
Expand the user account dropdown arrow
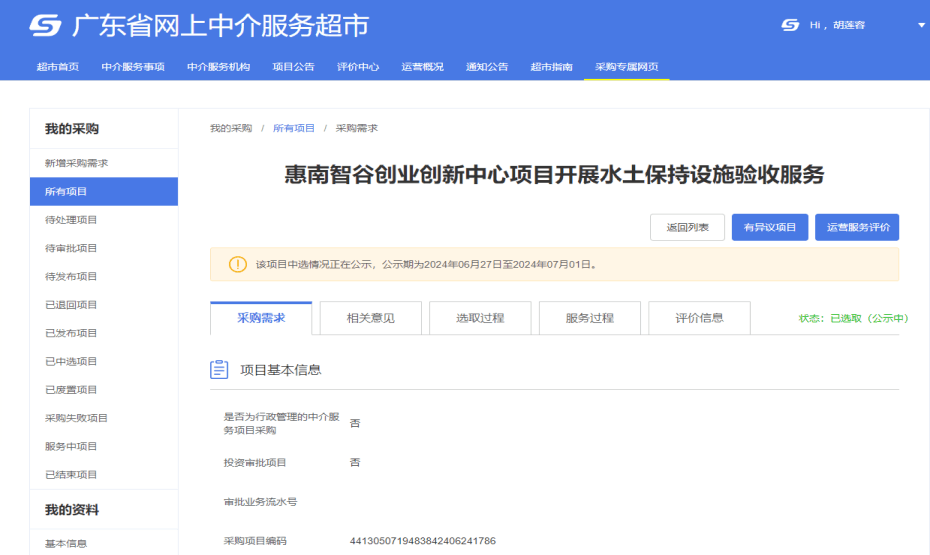click(921, 26)
